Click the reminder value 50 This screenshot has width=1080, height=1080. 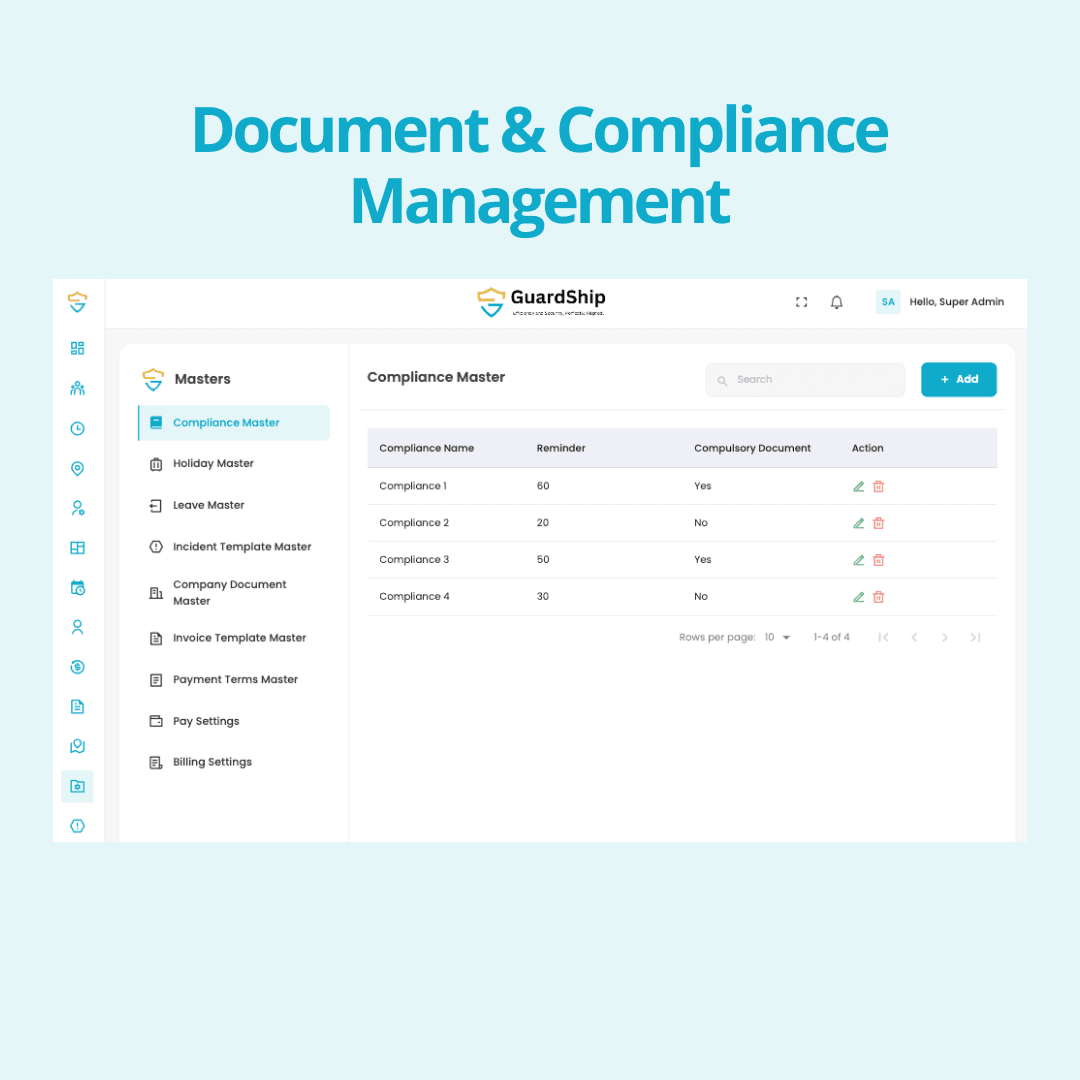(x=543, y=559)
